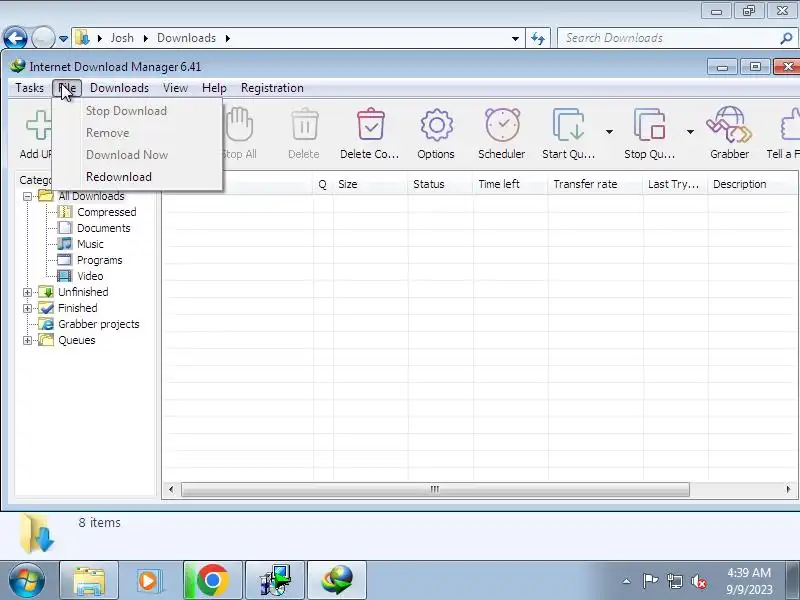Launch the Grabber tool icon
Screen dimensions: 800x600
(x=729, y=124)
